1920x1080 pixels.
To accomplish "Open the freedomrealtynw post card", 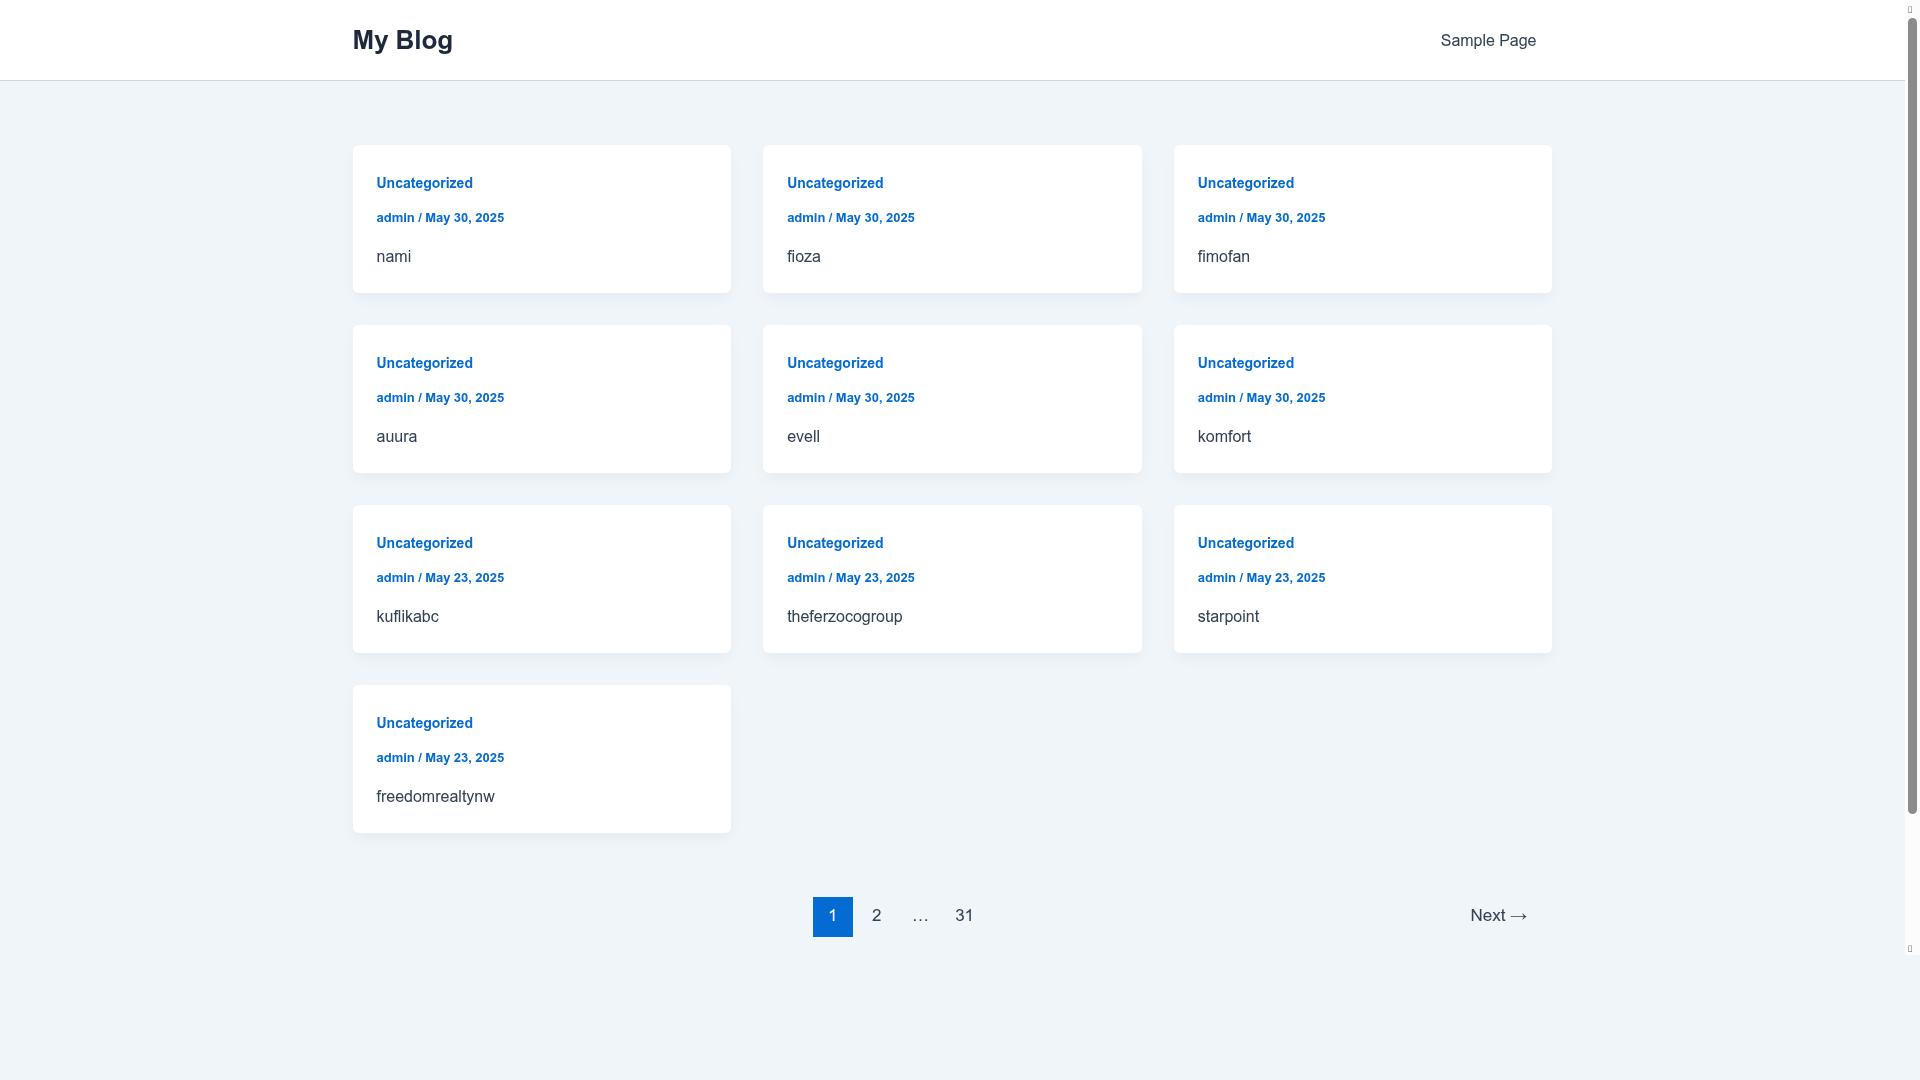I will (435, 797).
